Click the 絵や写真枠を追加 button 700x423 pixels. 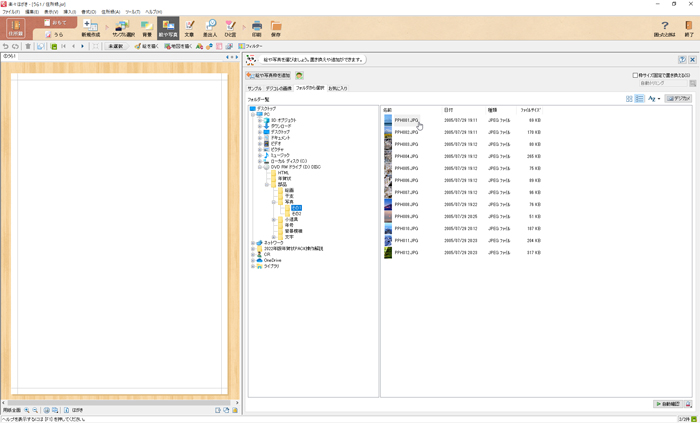269,75
